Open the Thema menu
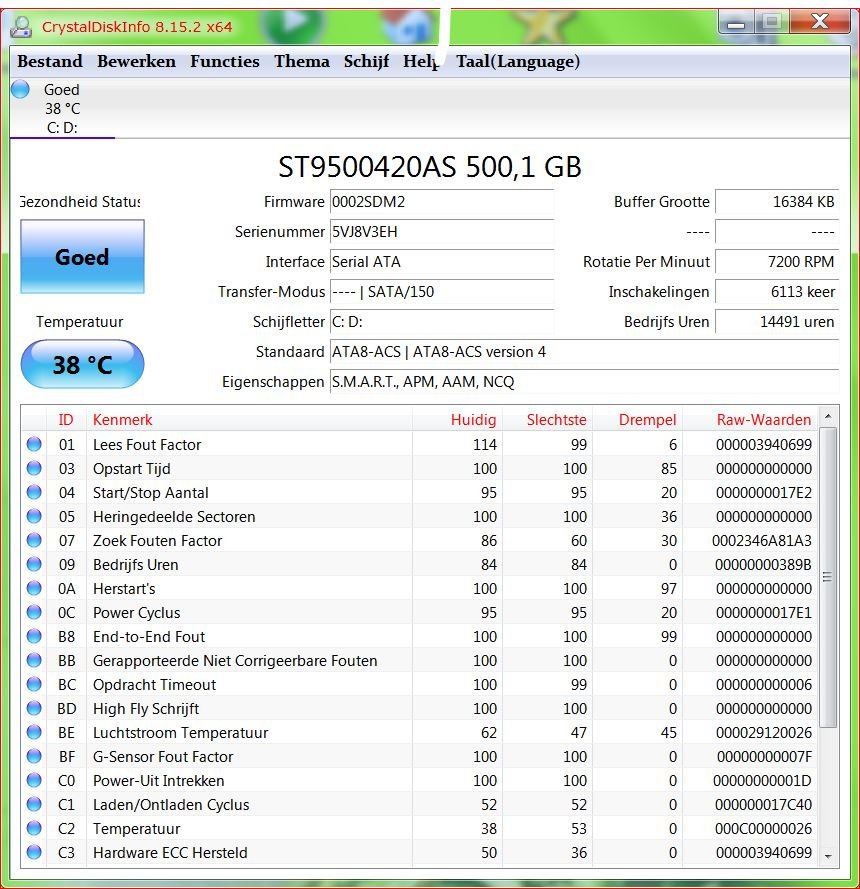 [x=302, y=62]
